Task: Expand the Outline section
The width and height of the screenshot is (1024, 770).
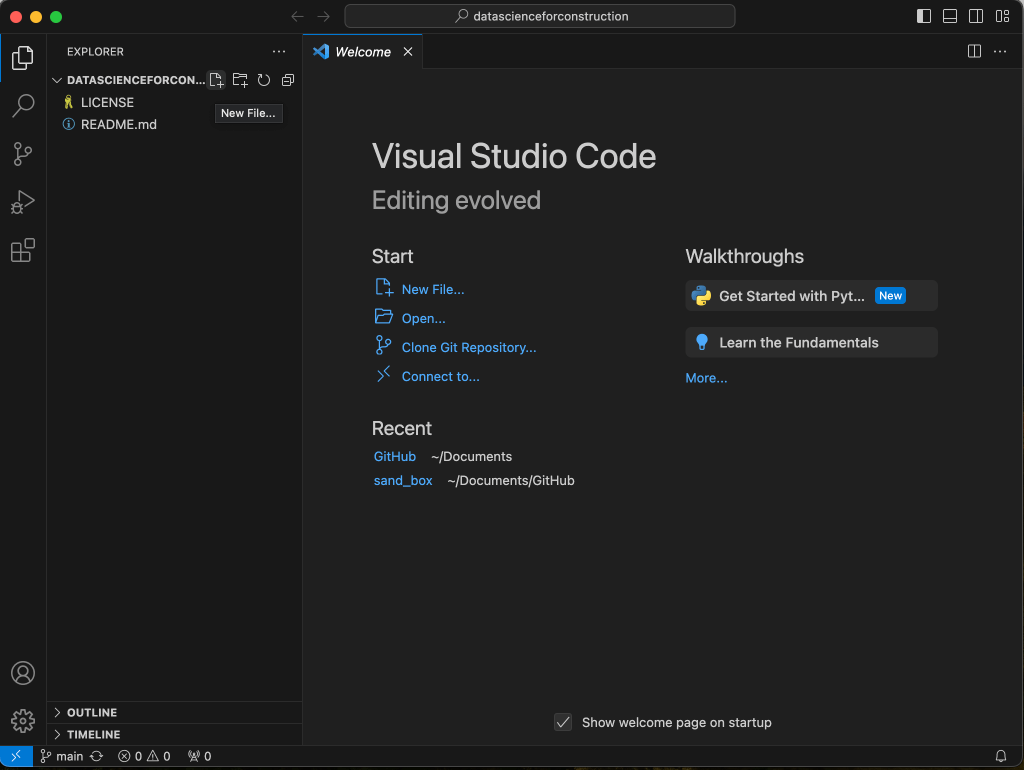Action: click(92, 713)
